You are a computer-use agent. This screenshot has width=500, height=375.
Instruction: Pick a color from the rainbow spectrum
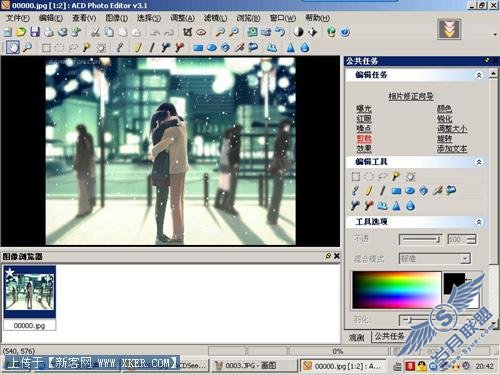(397, 290)
